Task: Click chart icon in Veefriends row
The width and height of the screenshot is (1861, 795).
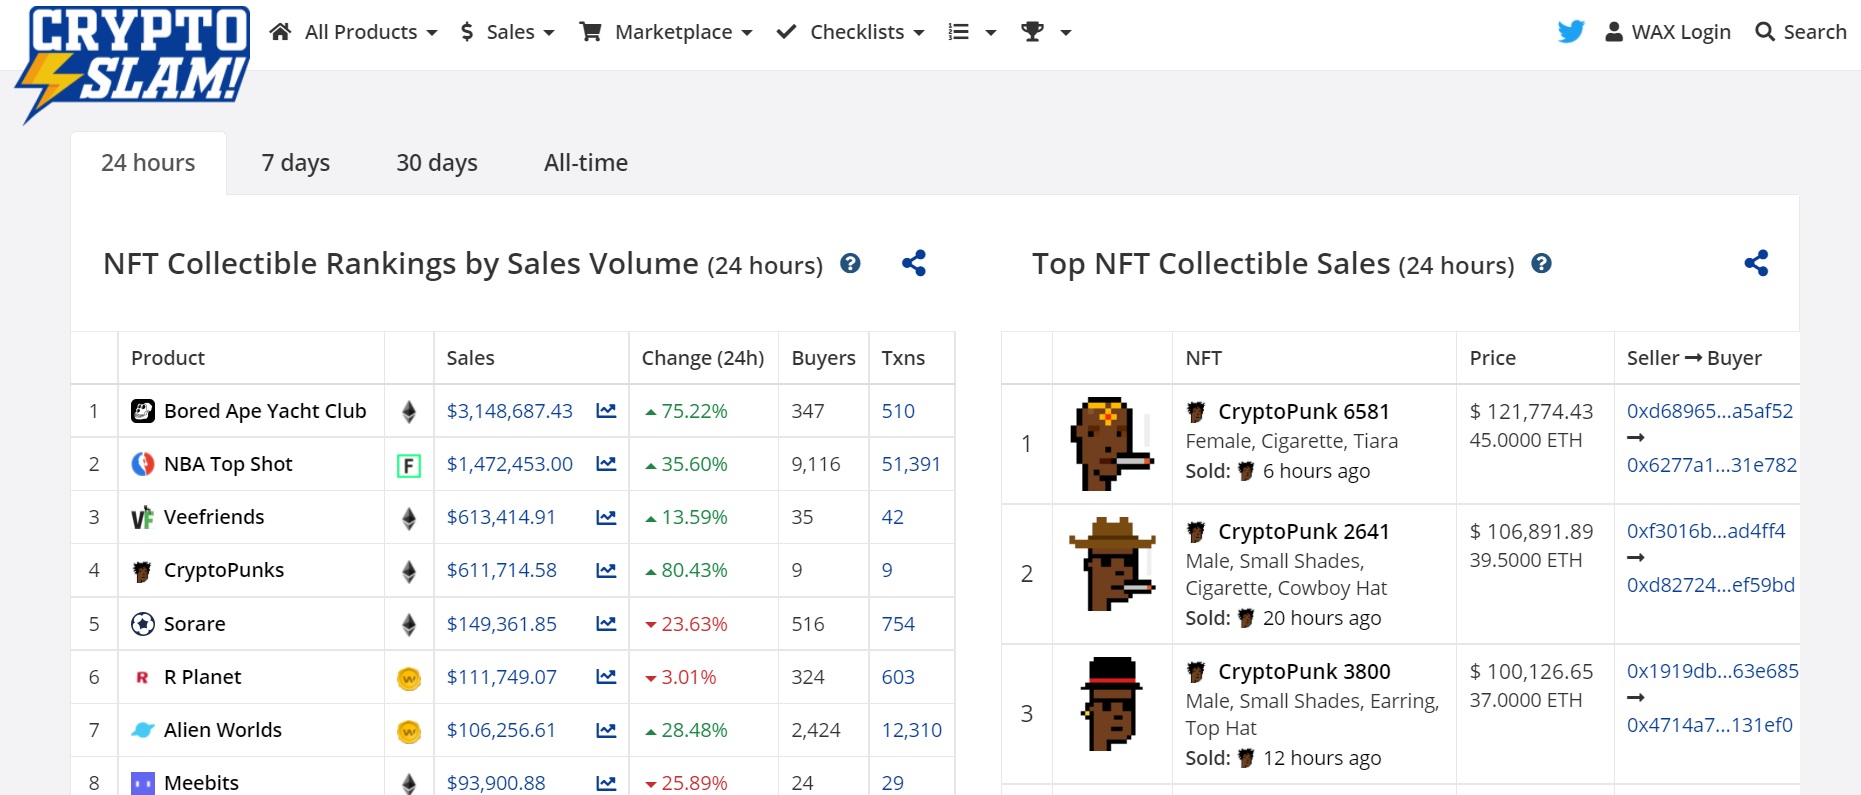Action: [x=606, y=517]
